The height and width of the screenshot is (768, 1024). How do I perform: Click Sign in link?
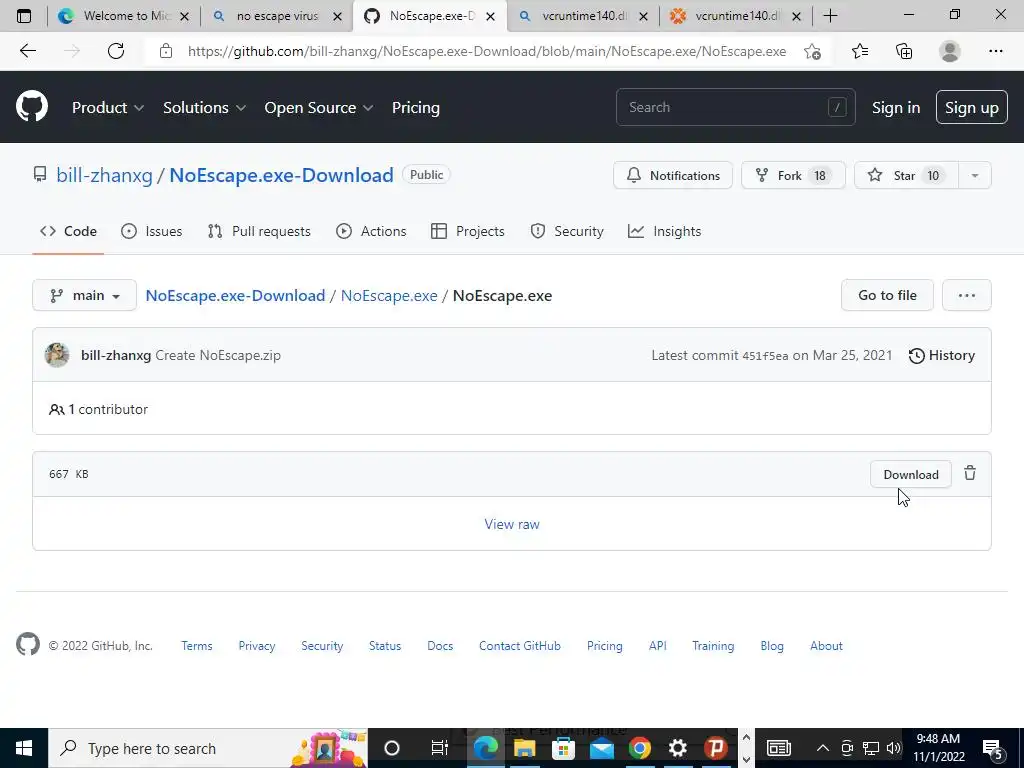pyautogui.click(x=896, y=107)
